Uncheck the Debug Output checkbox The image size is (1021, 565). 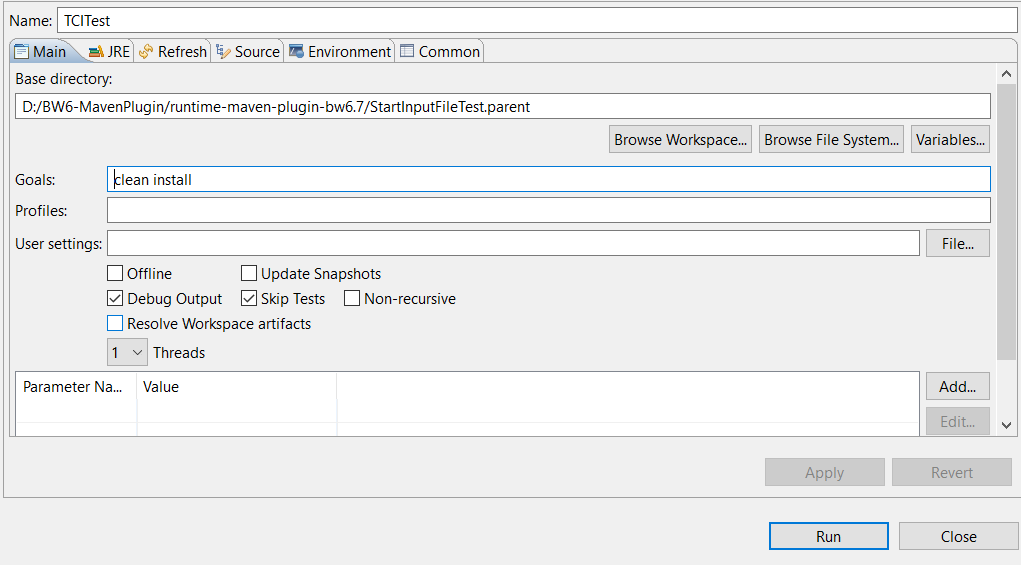(115, 299)
